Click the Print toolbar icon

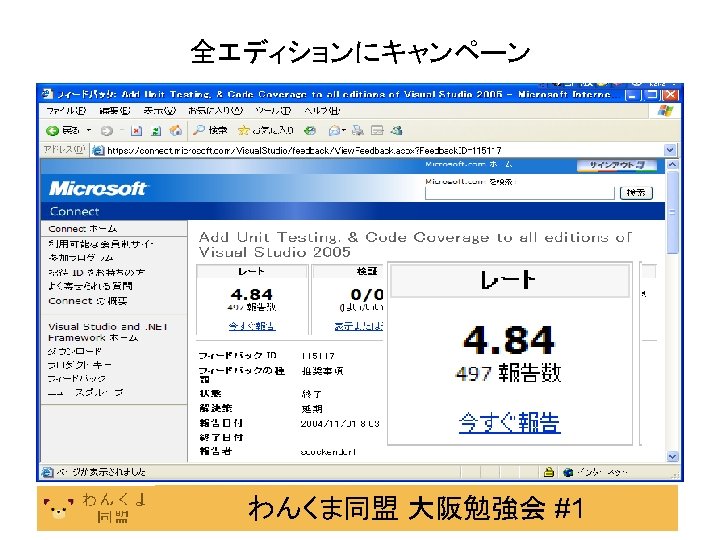tap(358, 131)
